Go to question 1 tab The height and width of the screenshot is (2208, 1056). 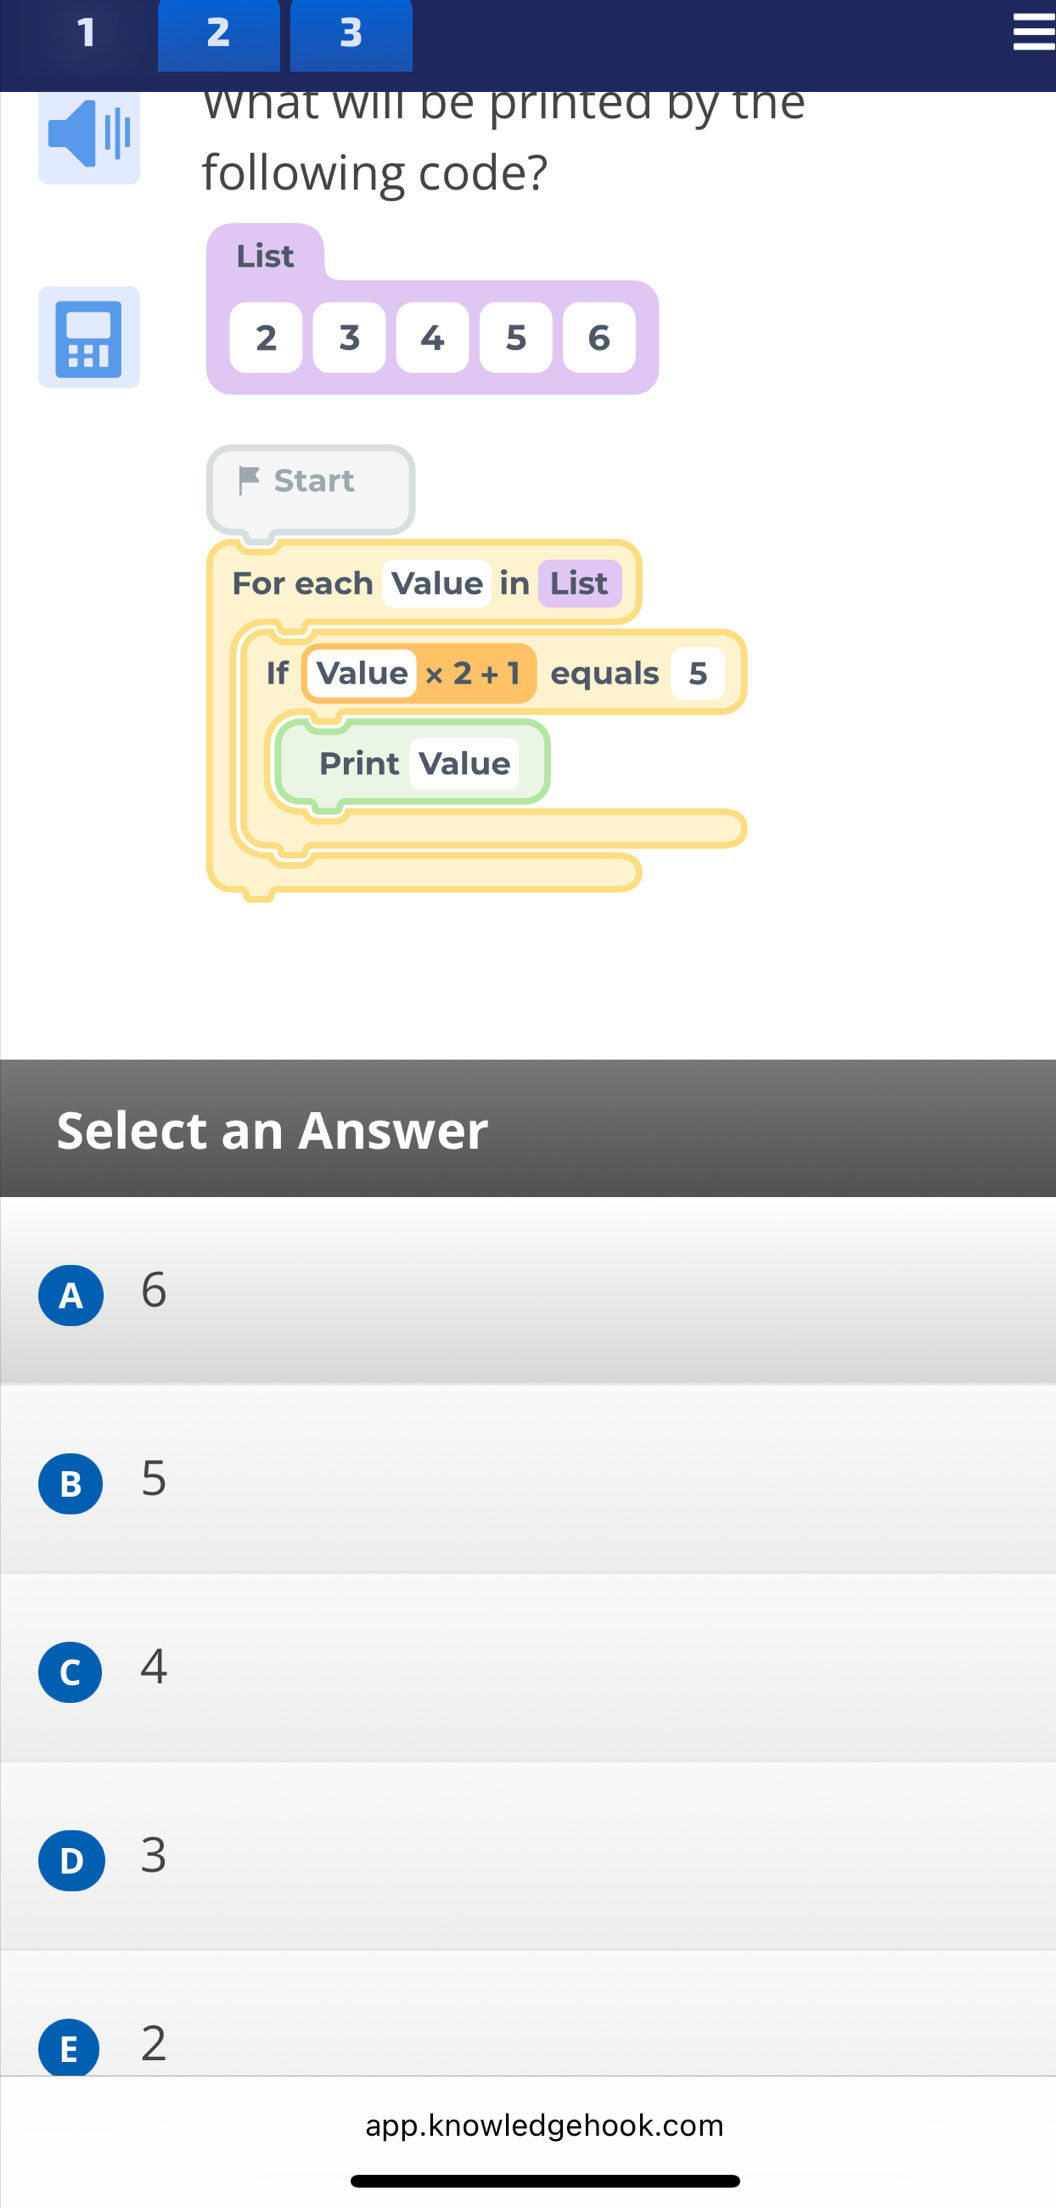click(86, 33)
